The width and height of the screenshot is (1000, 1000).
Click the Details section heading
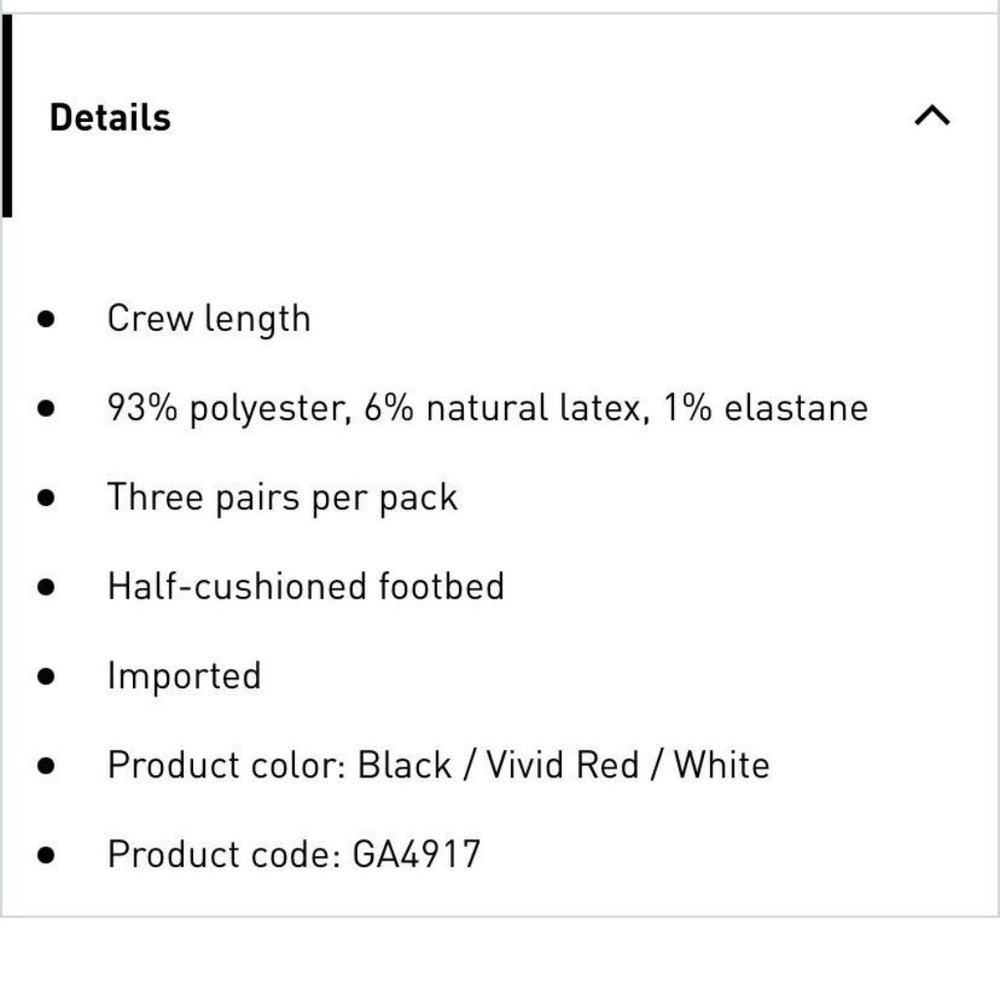point(110,117)
